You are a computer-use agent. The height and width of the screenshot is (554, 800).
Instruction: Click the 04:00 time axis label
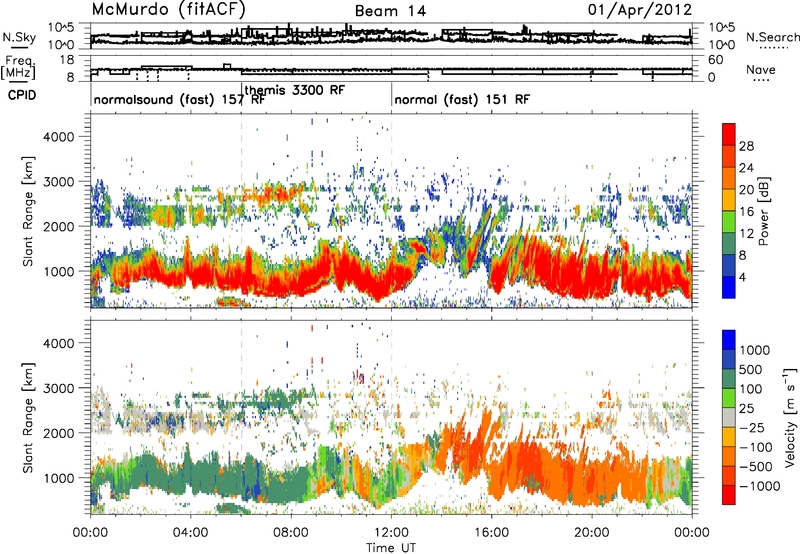[x=191, y=533]
